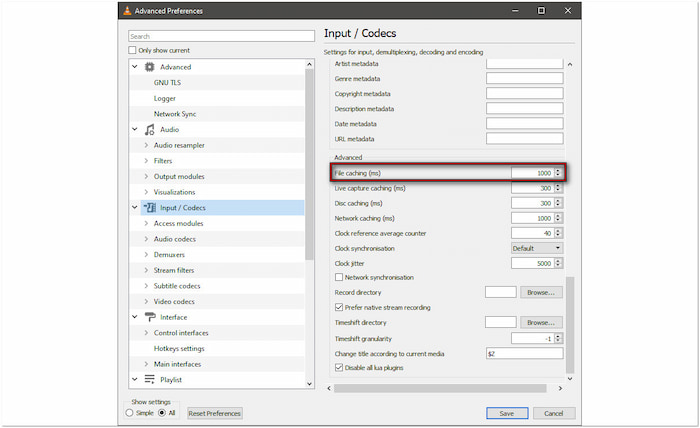Expand Demuxers node
Screen dimensions: 700x428
click(x=146, y=254)
